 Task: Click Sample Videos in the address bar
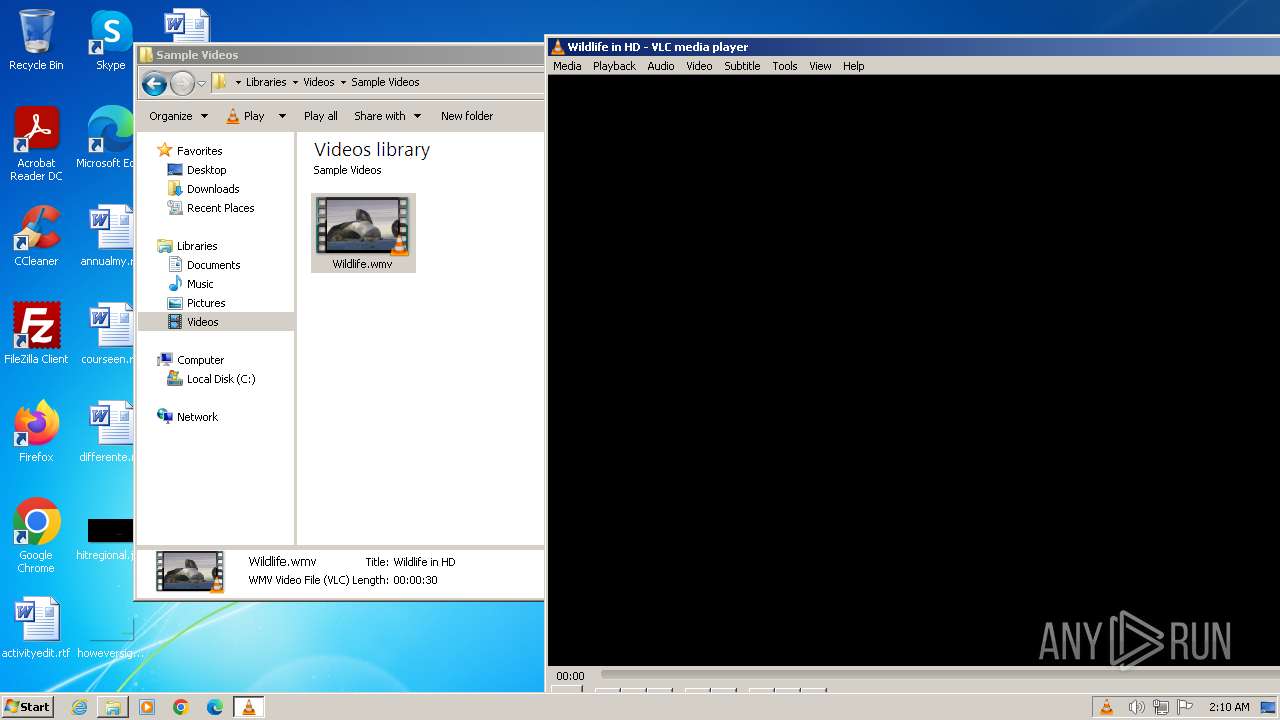385,82
